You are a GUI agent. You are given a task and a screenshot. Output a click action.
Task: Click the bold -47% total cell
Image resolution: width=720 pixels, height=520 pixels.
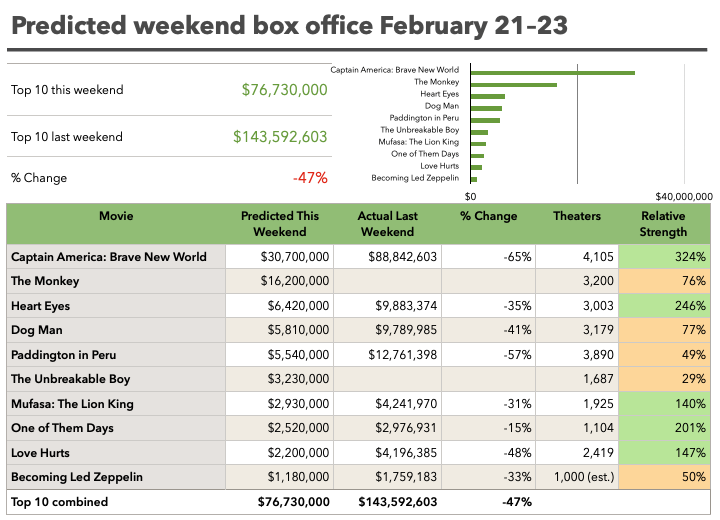coord(517,502)
